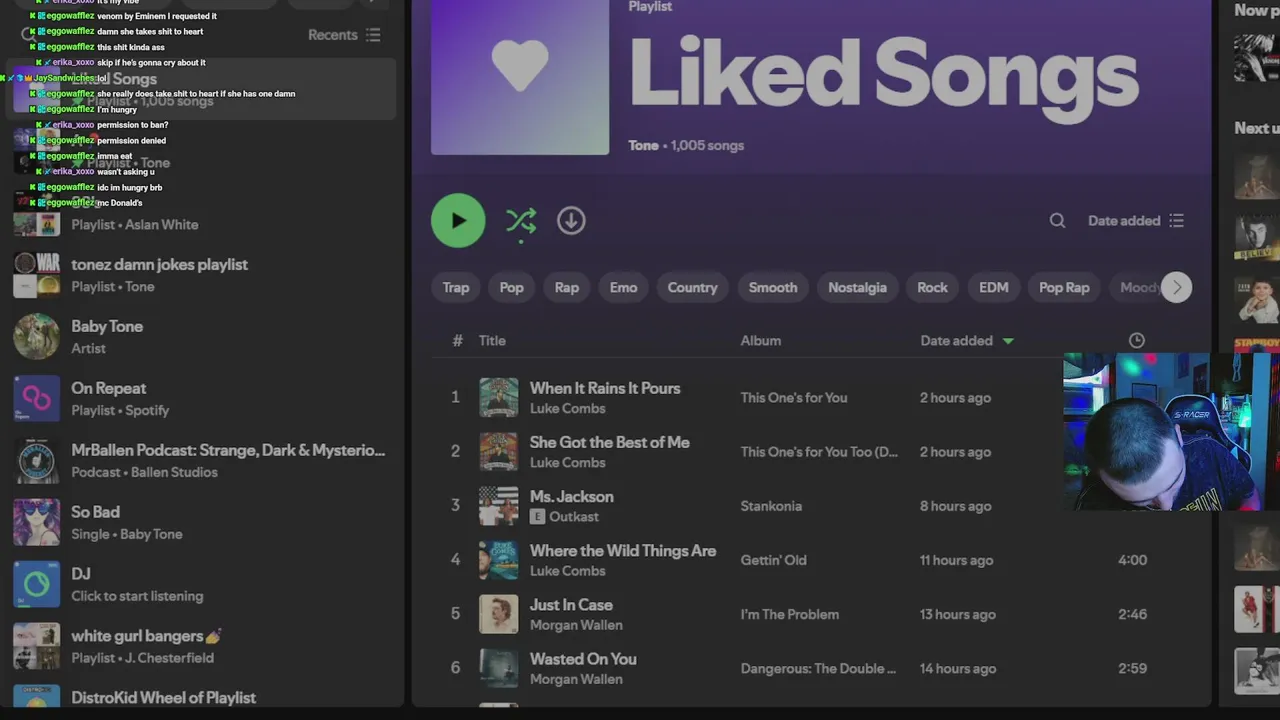This screenshot has width=1280, height=720.
Task: Select the Country genre filter
Action: coord(692,288)
